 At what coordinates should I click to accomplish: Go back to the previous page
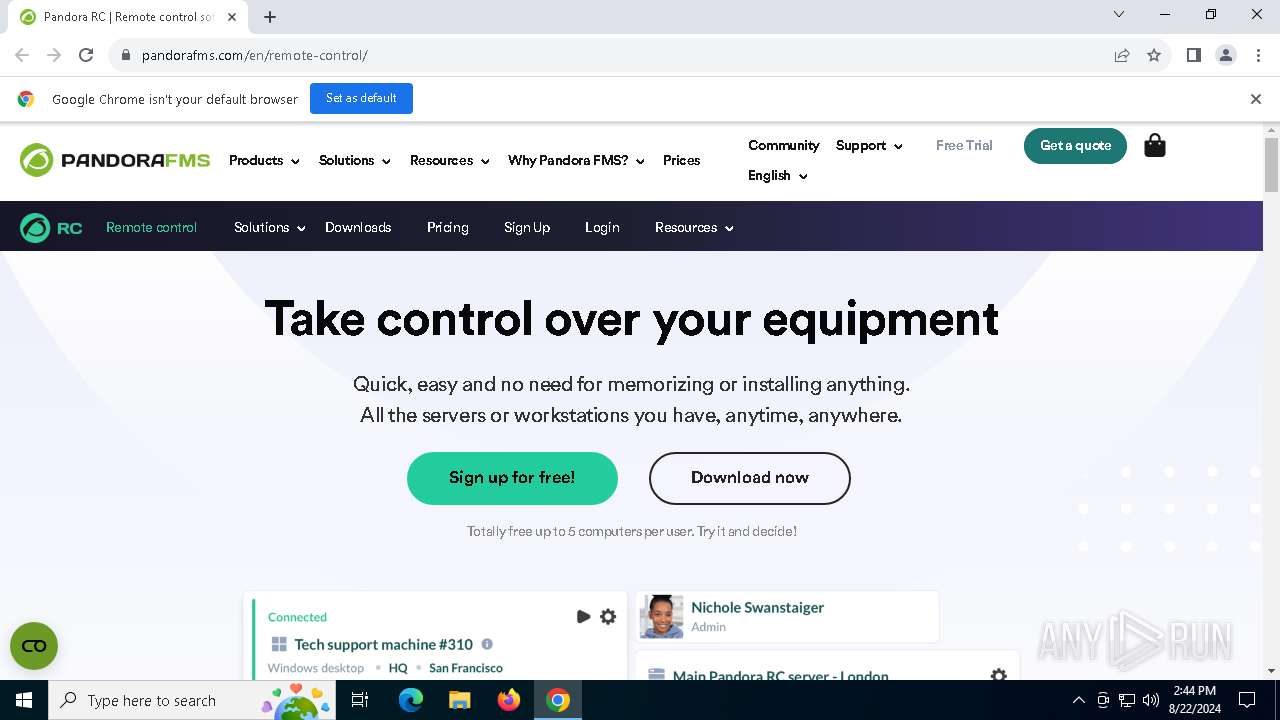point(22,55)
